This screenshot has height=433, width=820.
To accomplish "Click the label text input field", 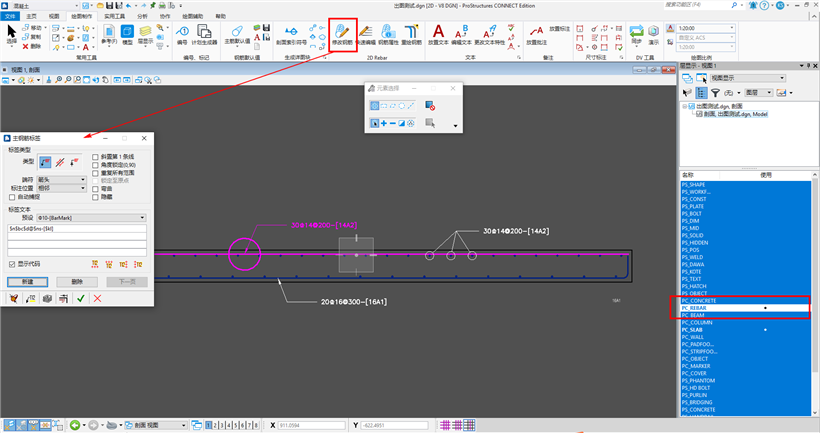I will [x=76, y=229].
